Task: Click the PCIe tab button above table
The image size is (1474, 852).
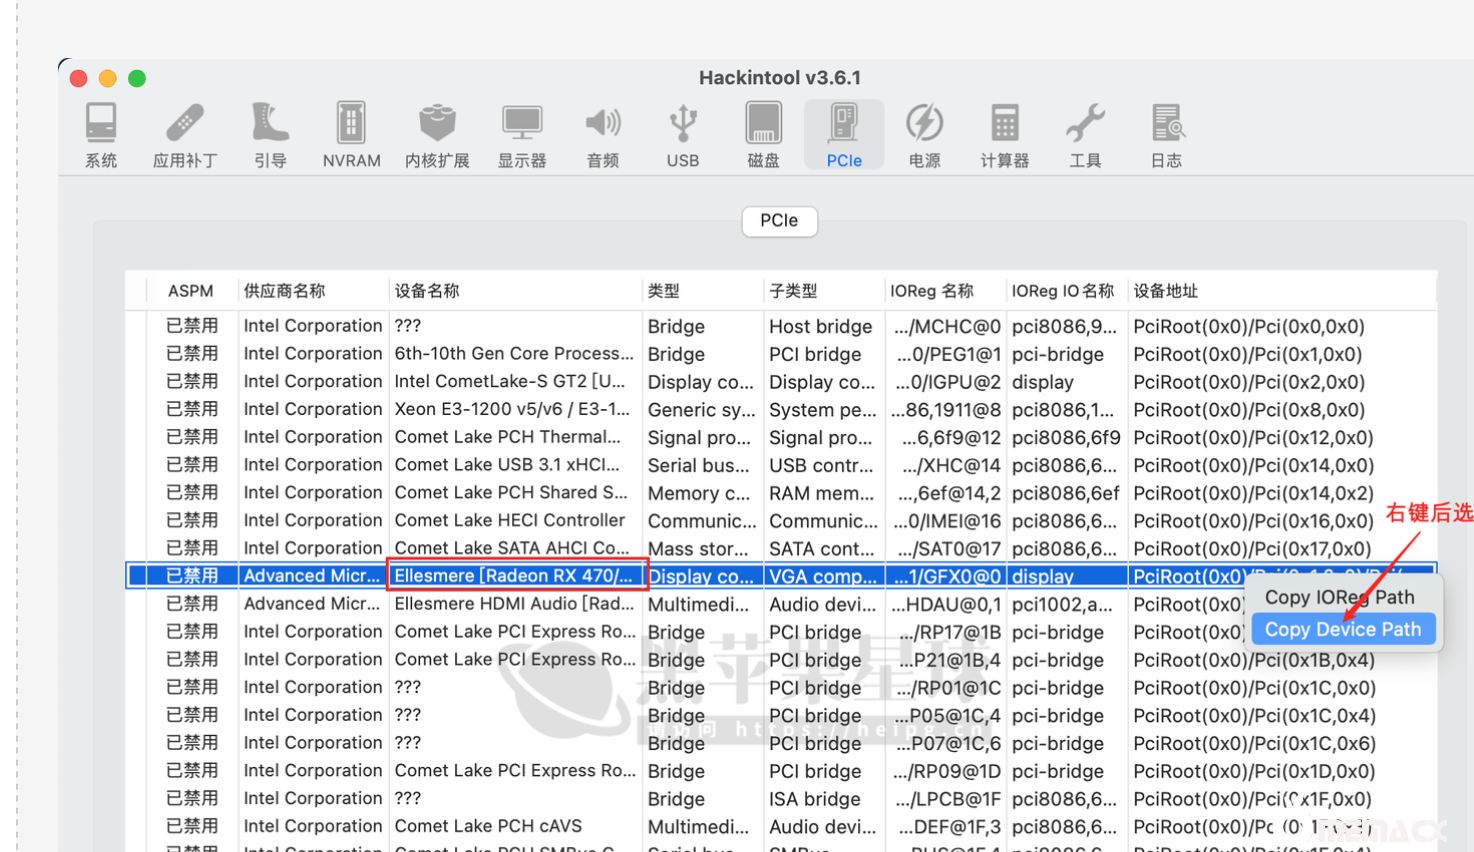Action: pyautogui.click(x=779, y=221)
